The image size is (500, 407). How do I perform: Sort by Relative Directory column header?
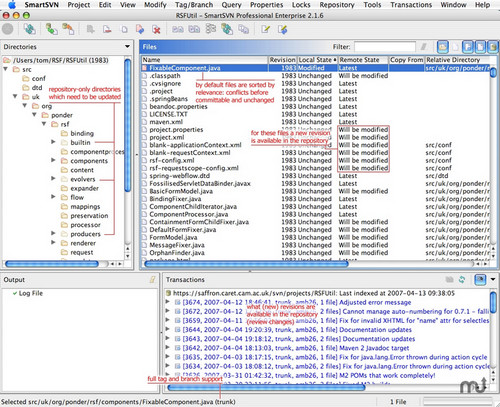pos(457,60)
